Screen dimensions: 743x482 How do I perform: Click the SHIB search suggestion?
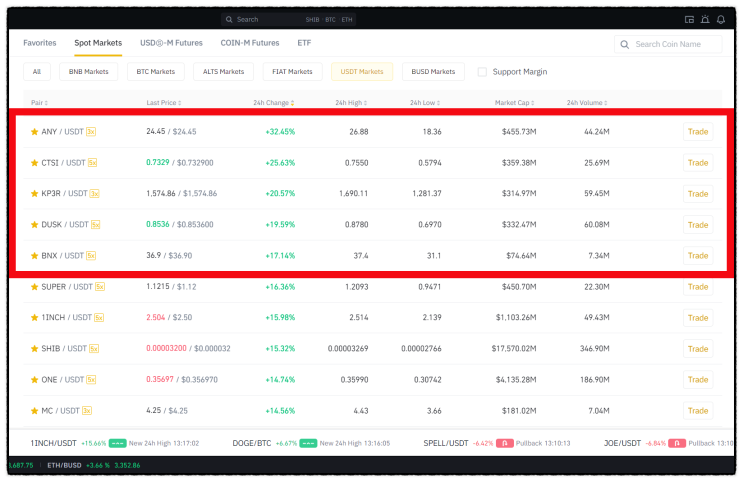[x=312, y=19]
